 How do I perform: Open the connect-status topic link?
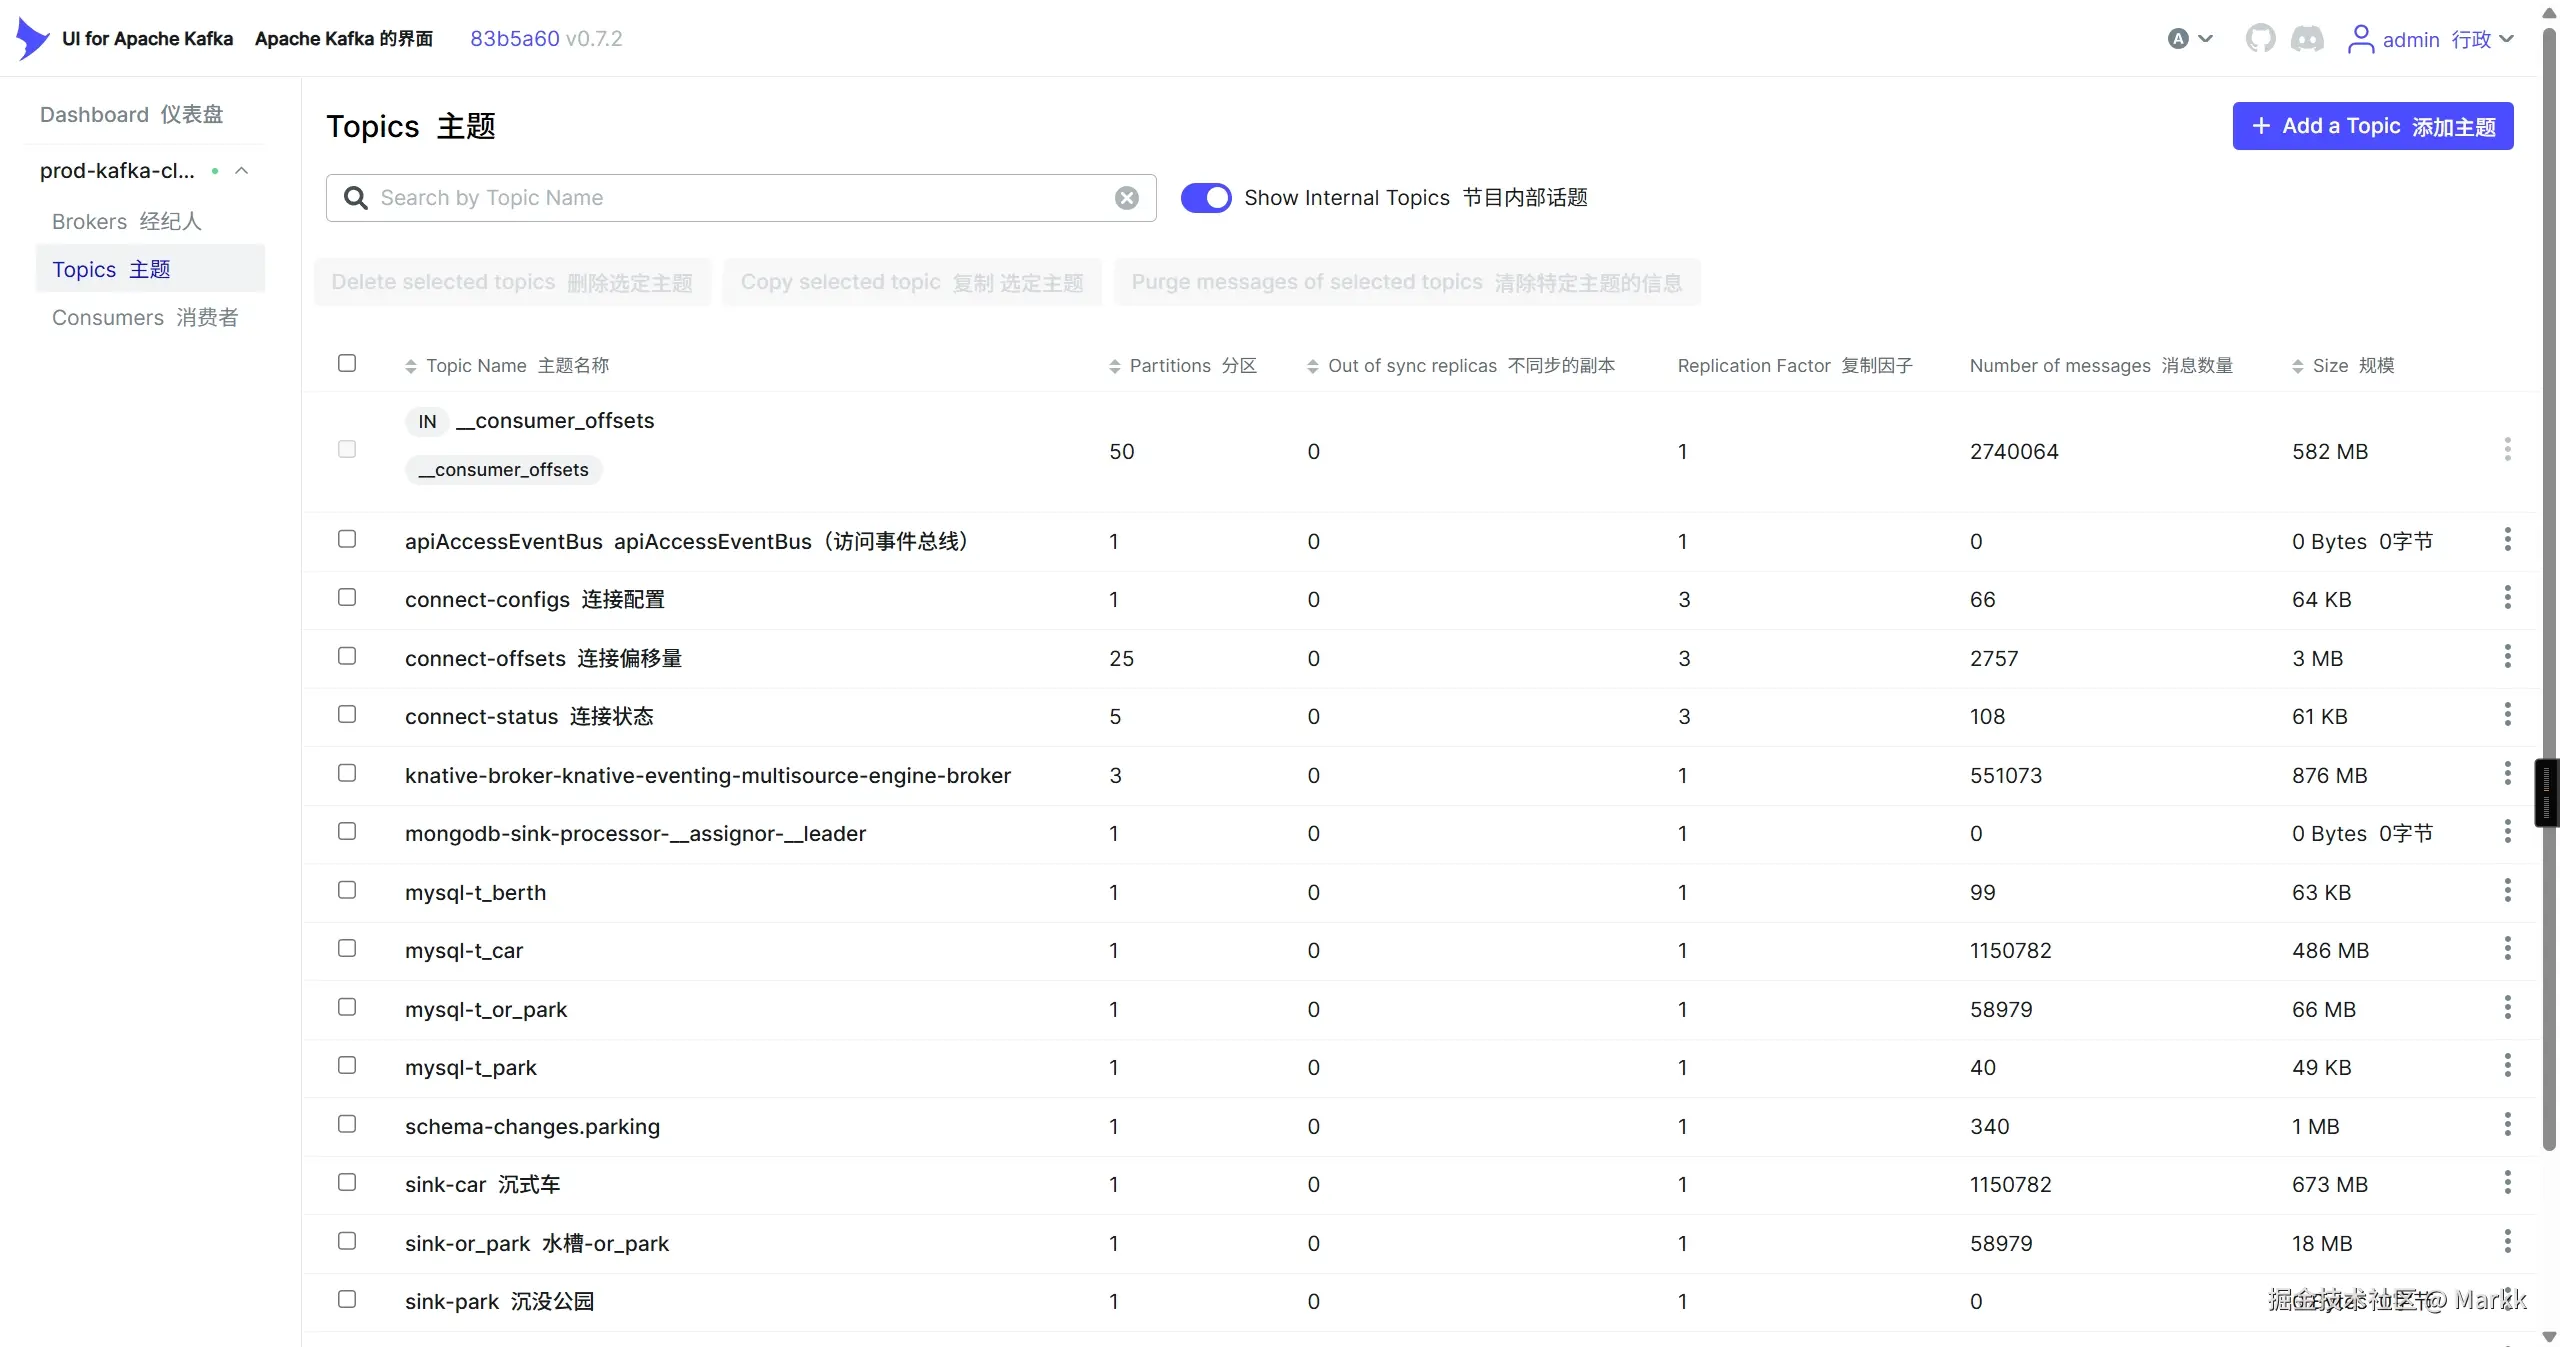coord(529,716)
